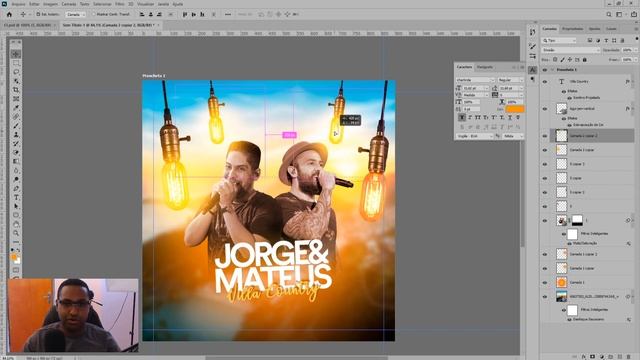Click the orange foreground color swatch

14,257
